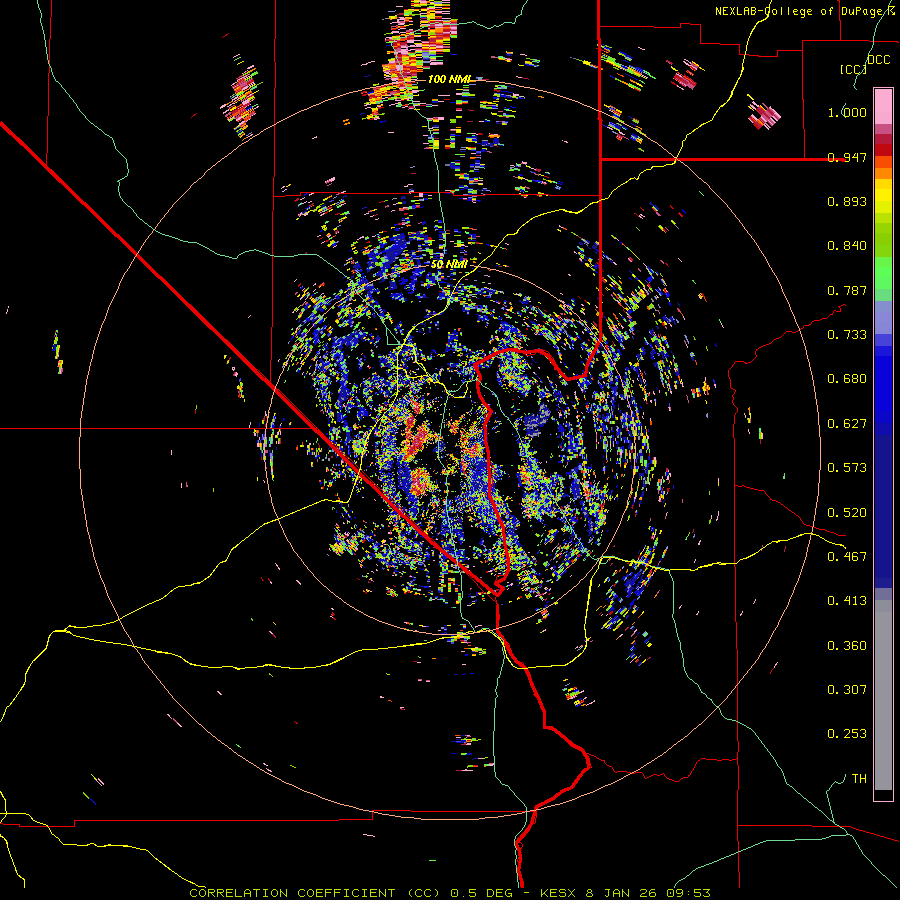Image resolution: width=900 pixels, height=900 pixels.
Task: Pick the bright blue swatch beside the 0.680 value
Action: (x=883, y=381)
